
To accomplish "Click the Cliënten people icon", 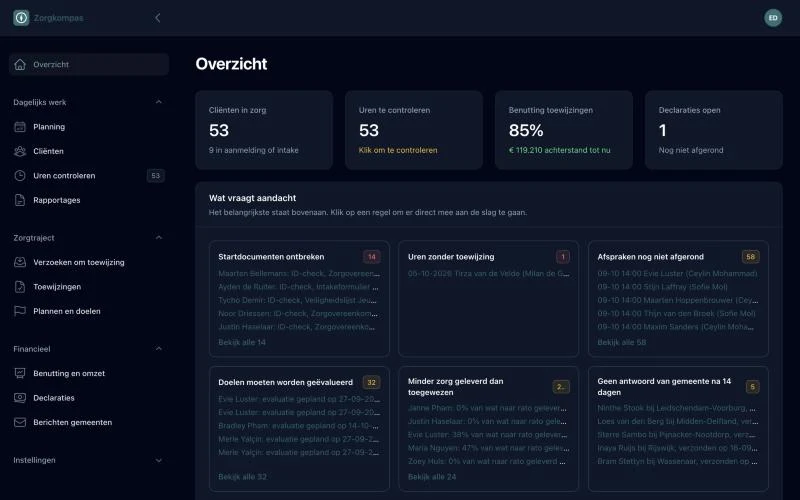I will [20, 151].
